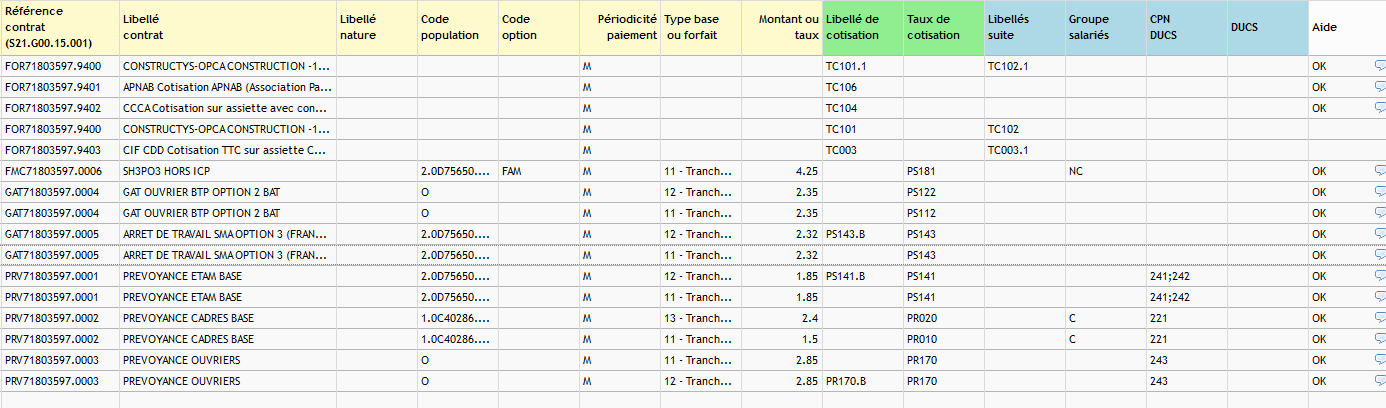Click the TC102 libellés suite cell
This screenshot has height=408, width=1386.
[1024, 129]
